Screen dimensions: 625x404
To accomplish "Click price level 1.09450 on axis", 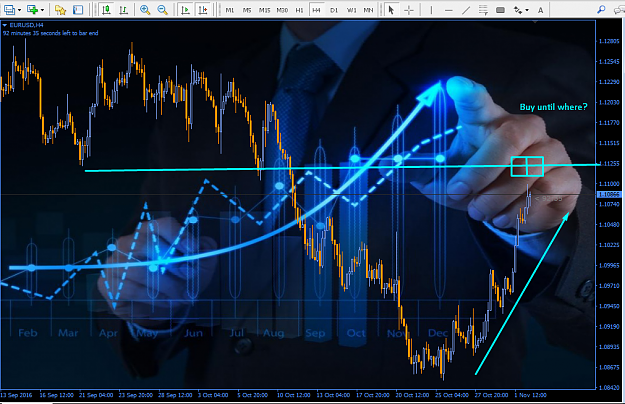I will click(x=610, y=306).
